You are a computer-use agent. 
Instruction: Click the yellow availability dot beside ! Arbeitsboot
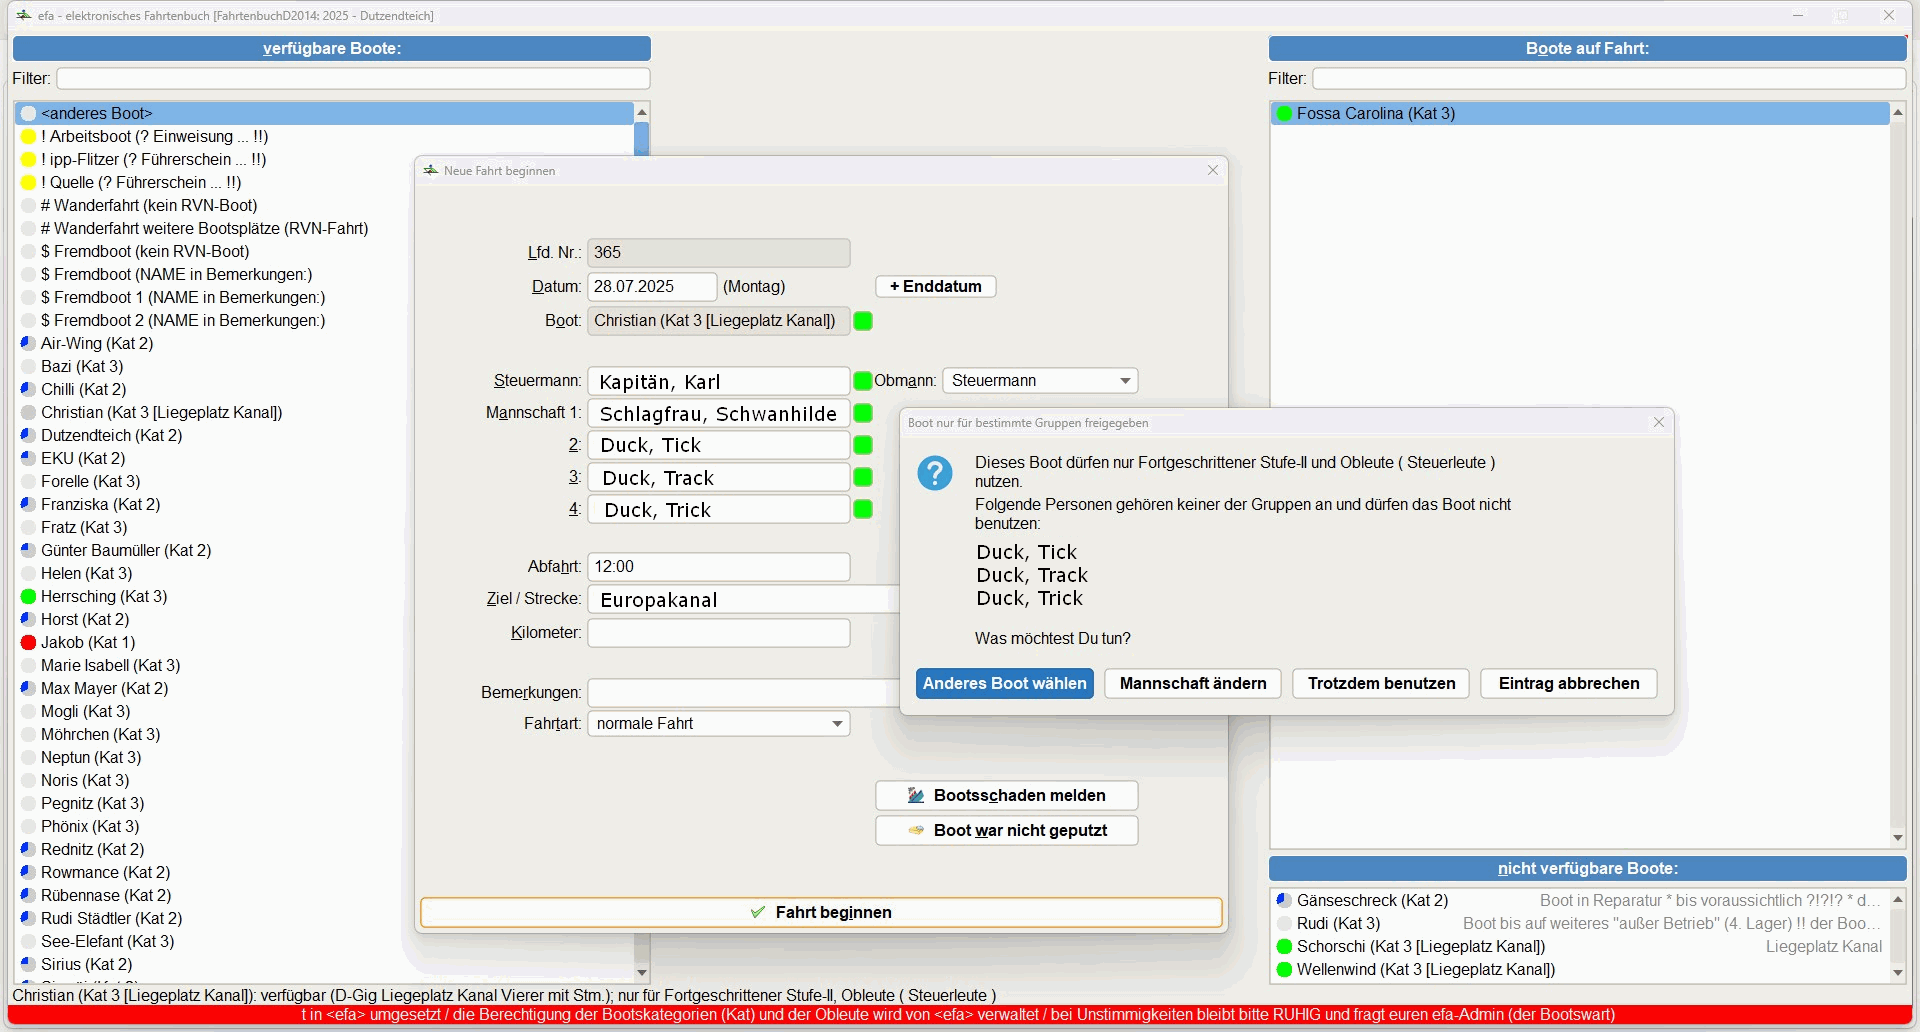28,136
